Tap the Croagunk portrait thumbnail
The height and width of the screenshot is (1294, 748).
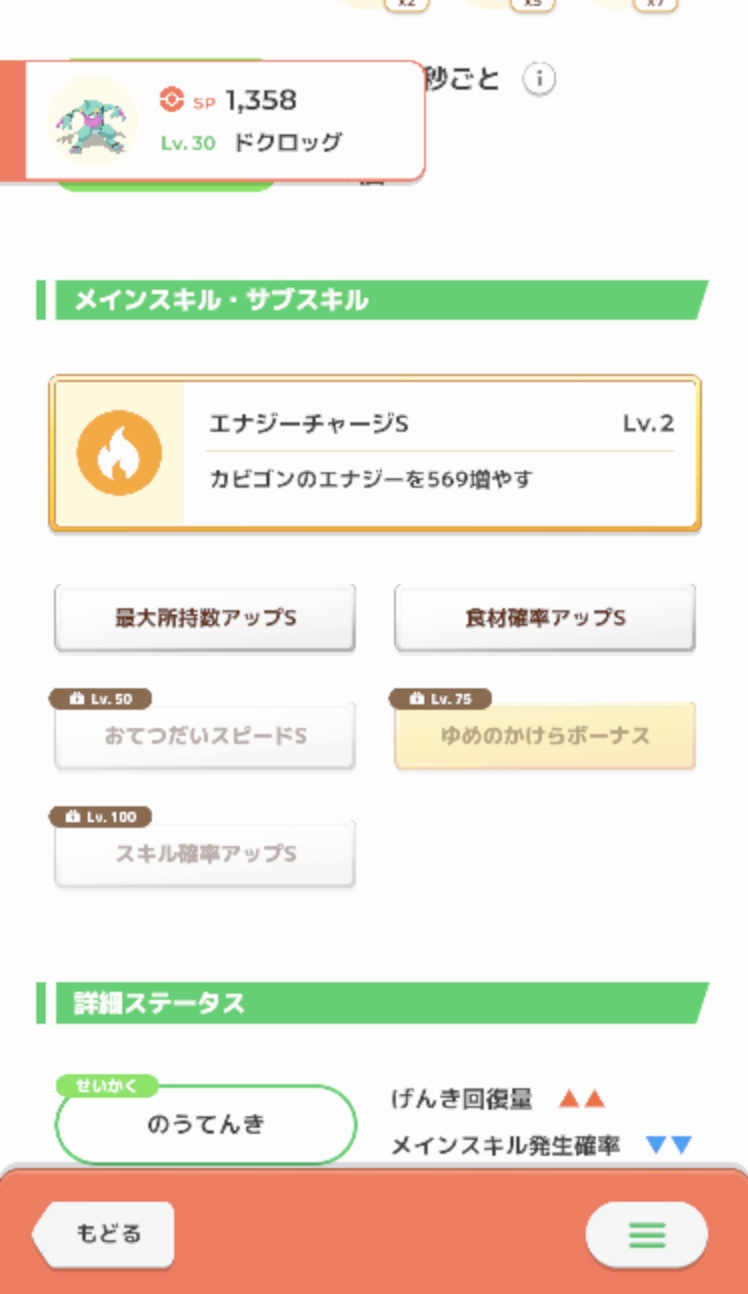click(92, 120)
